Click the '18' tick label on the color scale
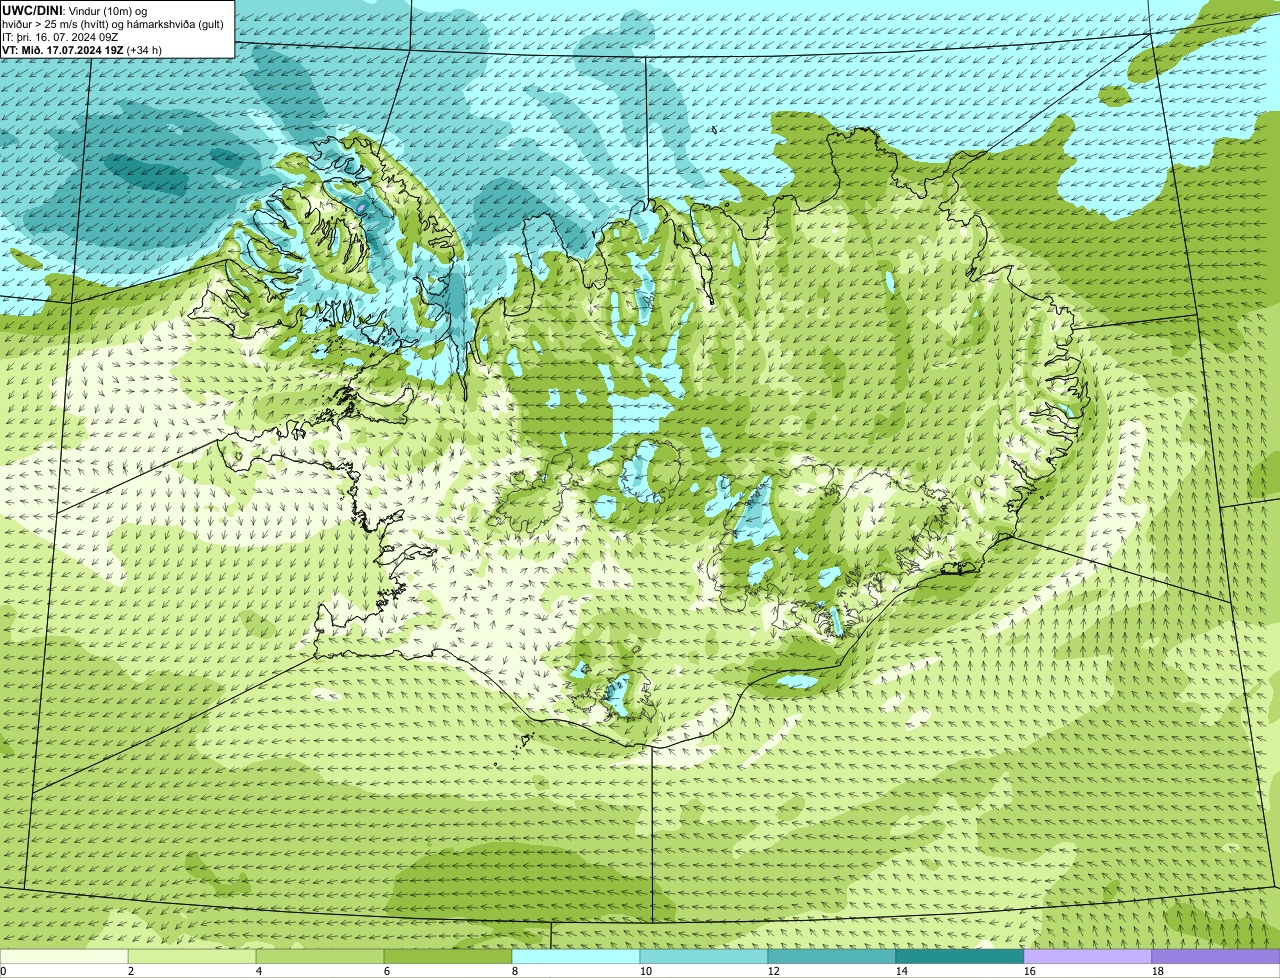Viewport: 1280px width, 978px height. coord(1158,971)
